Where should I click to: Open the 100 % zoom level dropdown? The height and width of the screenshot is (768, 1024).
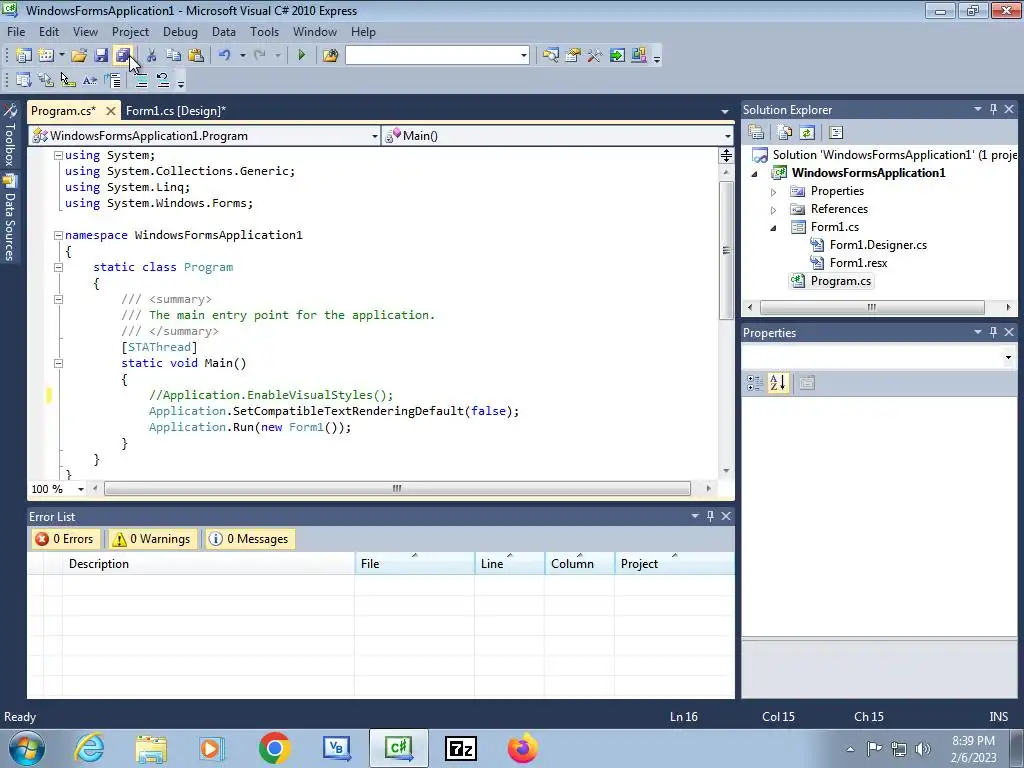click(x=81, y=489)
